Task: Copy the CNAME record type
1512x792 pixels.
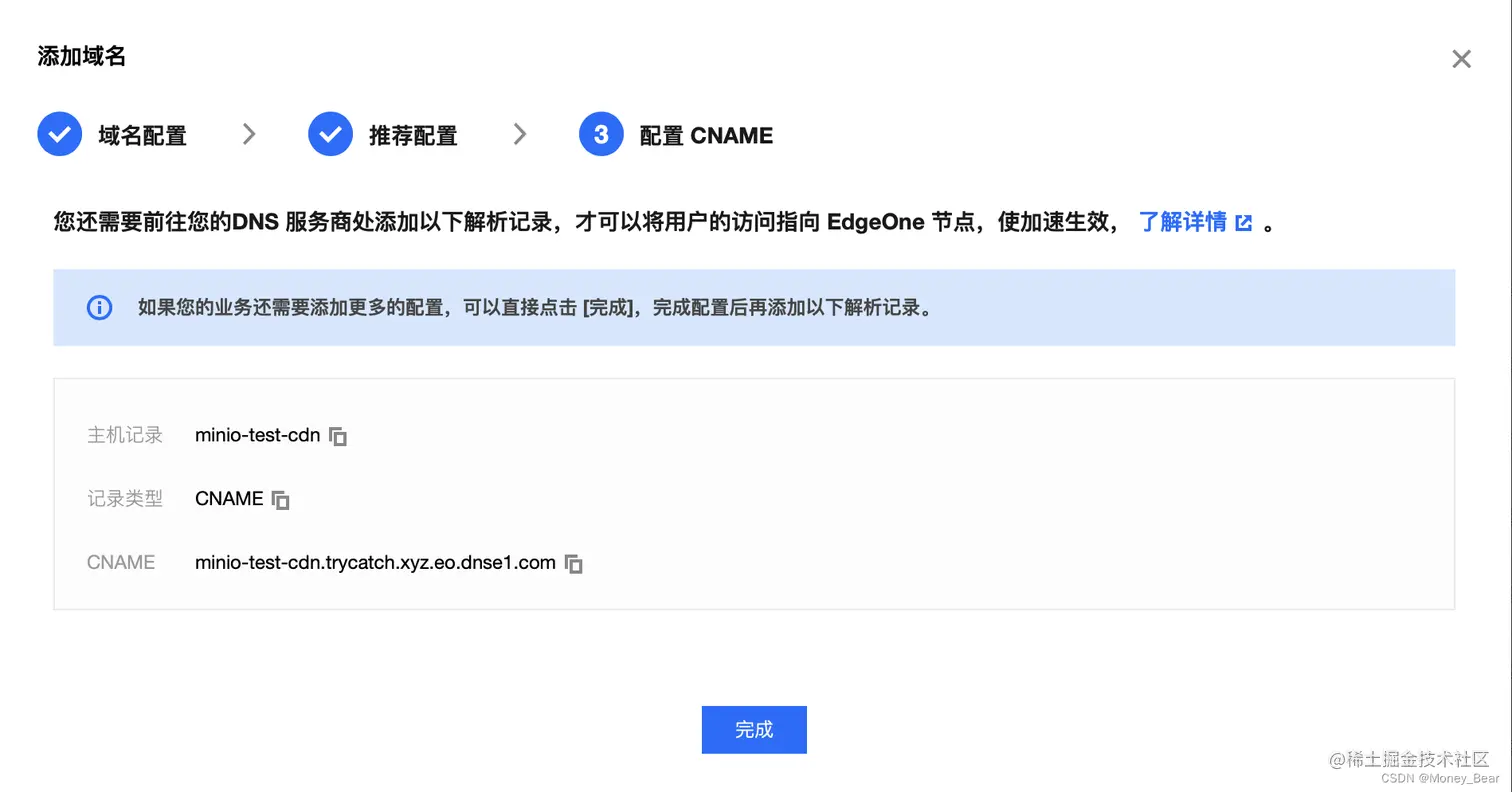Action: pyautogui.click(x=282, y=498)
